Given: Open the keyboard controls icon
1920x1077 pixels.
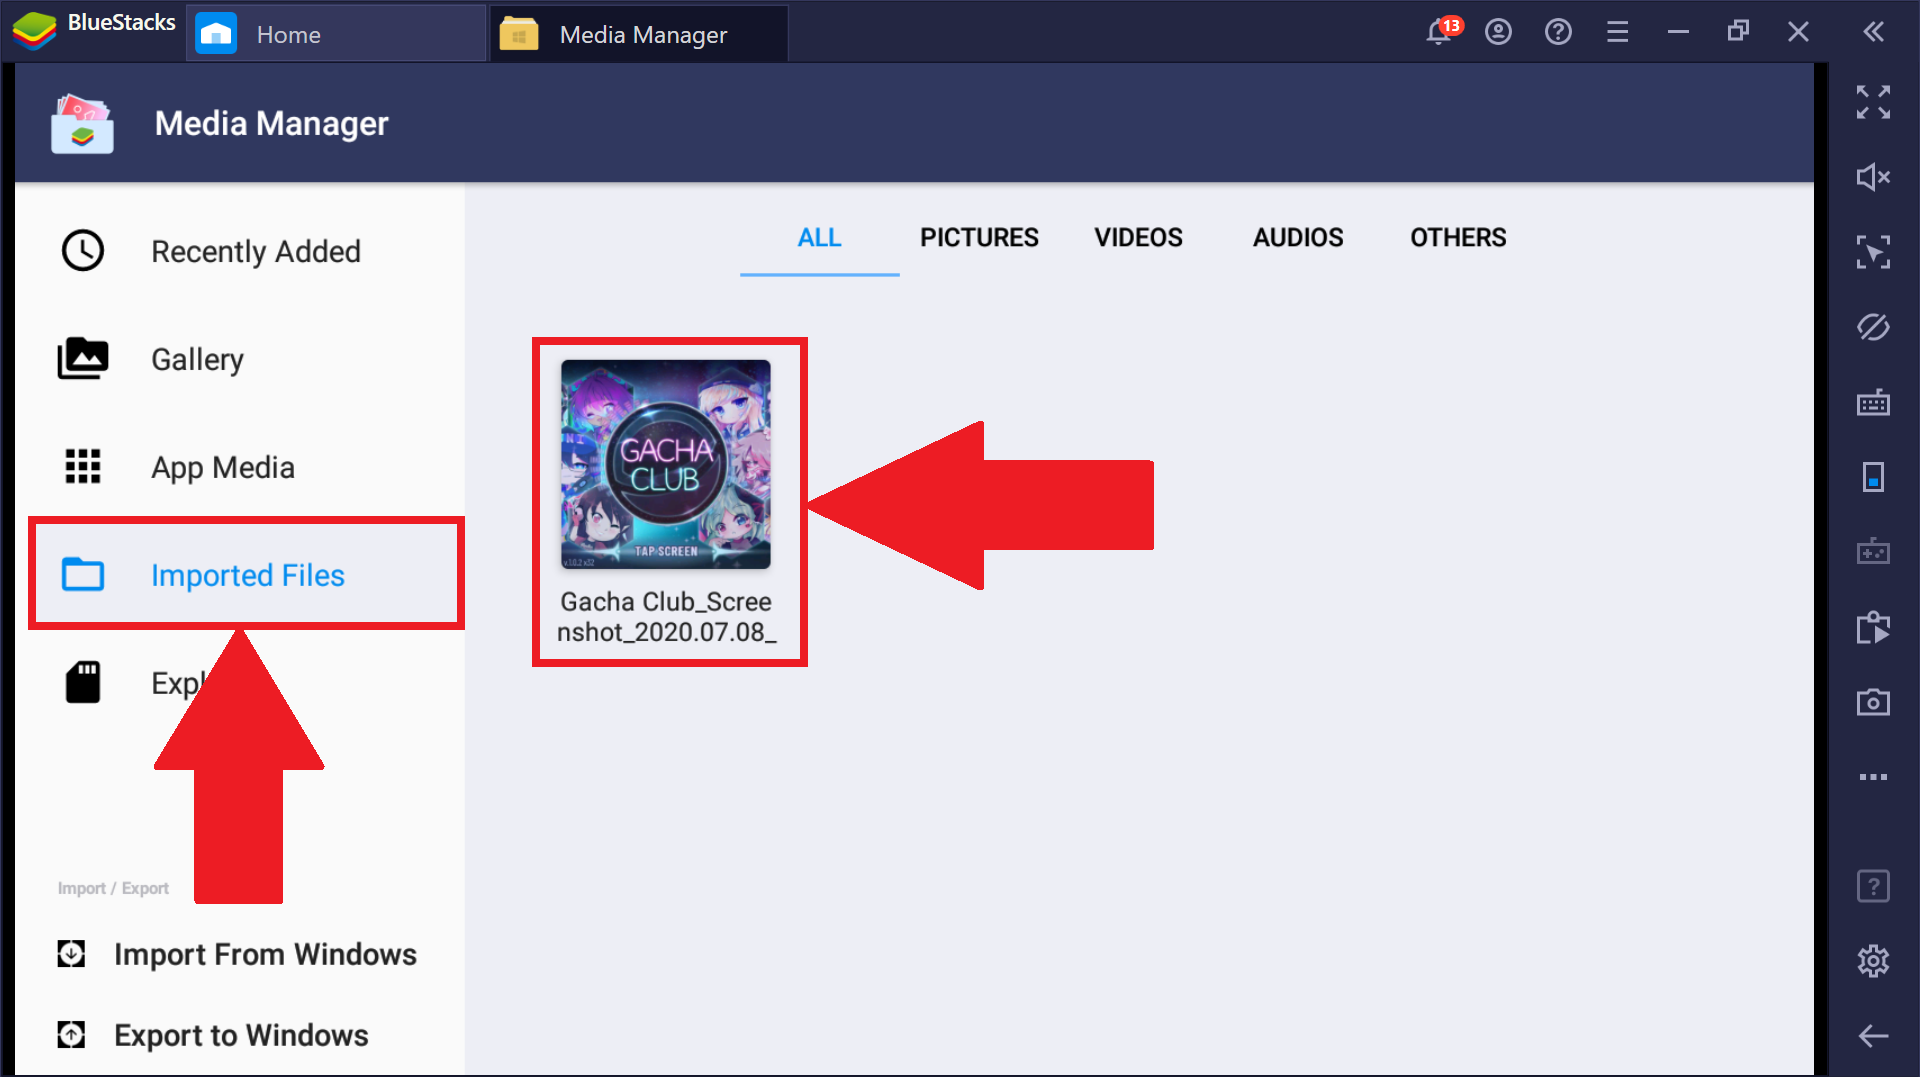Looking at the screenshot, I should click(1873, 403).
